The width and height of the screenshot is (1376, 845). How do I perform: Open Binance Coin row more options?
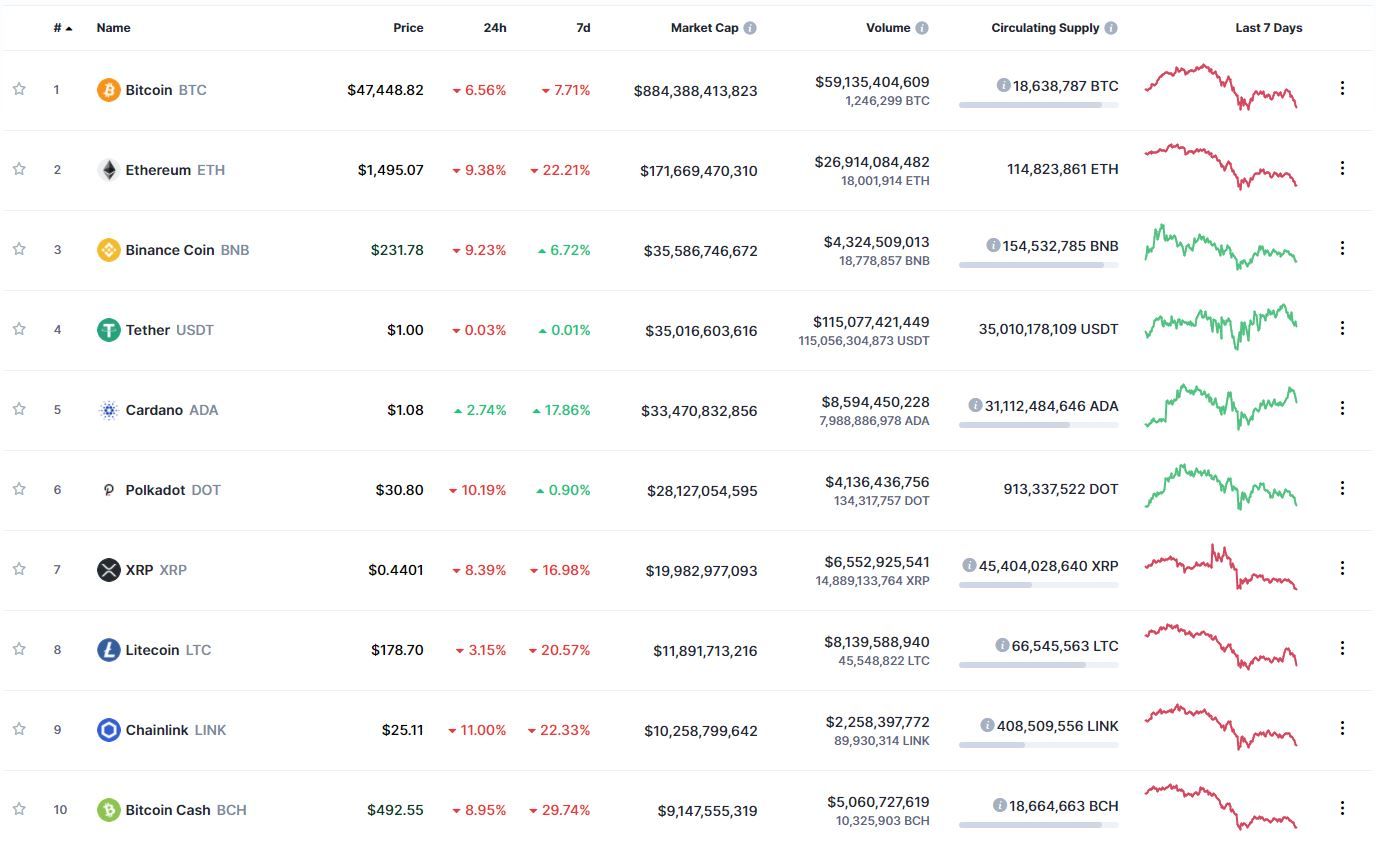[x=1342, y=248]
